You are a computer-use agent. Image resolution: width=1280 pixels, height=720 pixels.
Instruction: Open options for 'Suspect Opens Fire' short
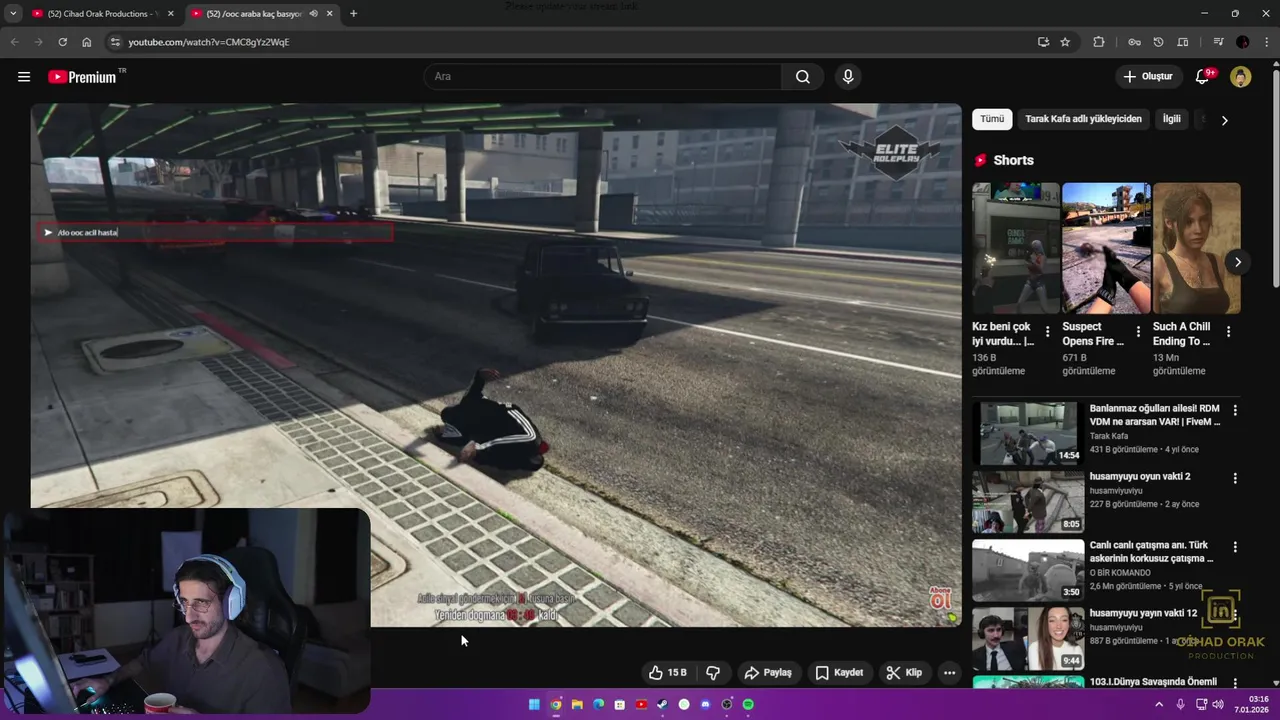pos(1137,332)
